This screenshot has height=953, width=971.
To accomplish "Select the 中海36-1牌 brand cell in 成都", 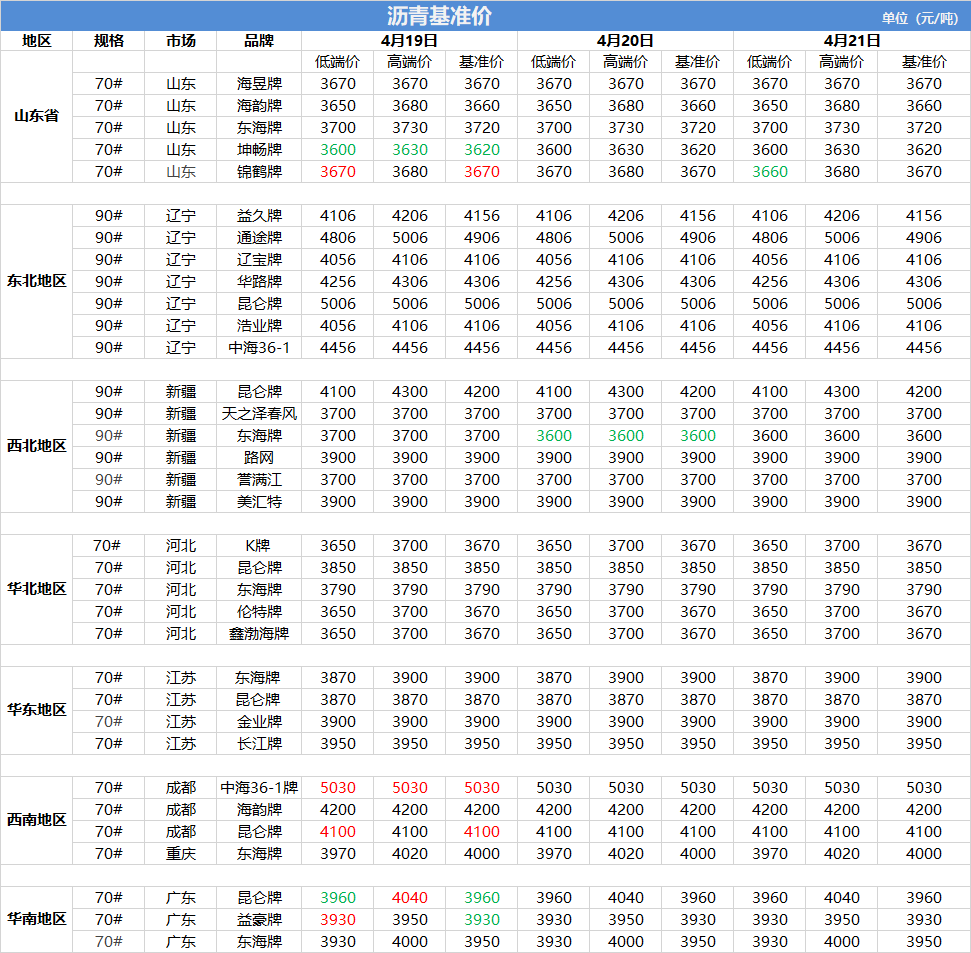I will tap(259, 788).
